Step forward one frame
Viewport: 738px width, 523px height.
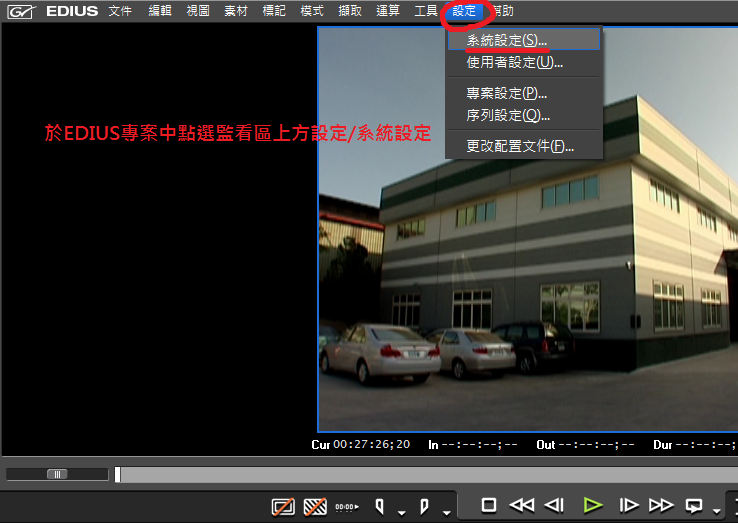628,505
